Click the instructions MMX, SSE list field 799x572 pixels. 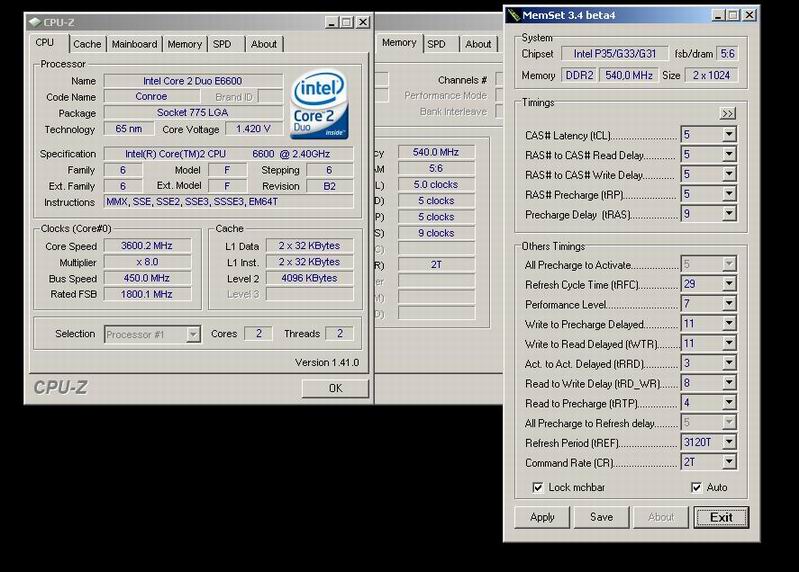[x=228, y=202]
